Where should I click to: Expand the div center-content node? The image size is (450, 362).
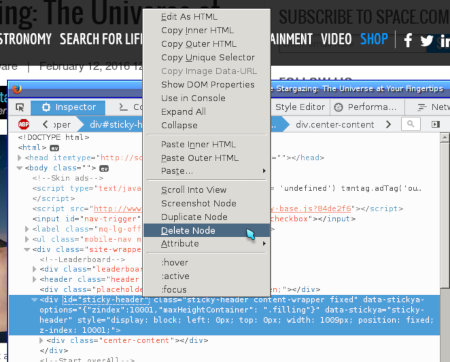pos(41,340)
